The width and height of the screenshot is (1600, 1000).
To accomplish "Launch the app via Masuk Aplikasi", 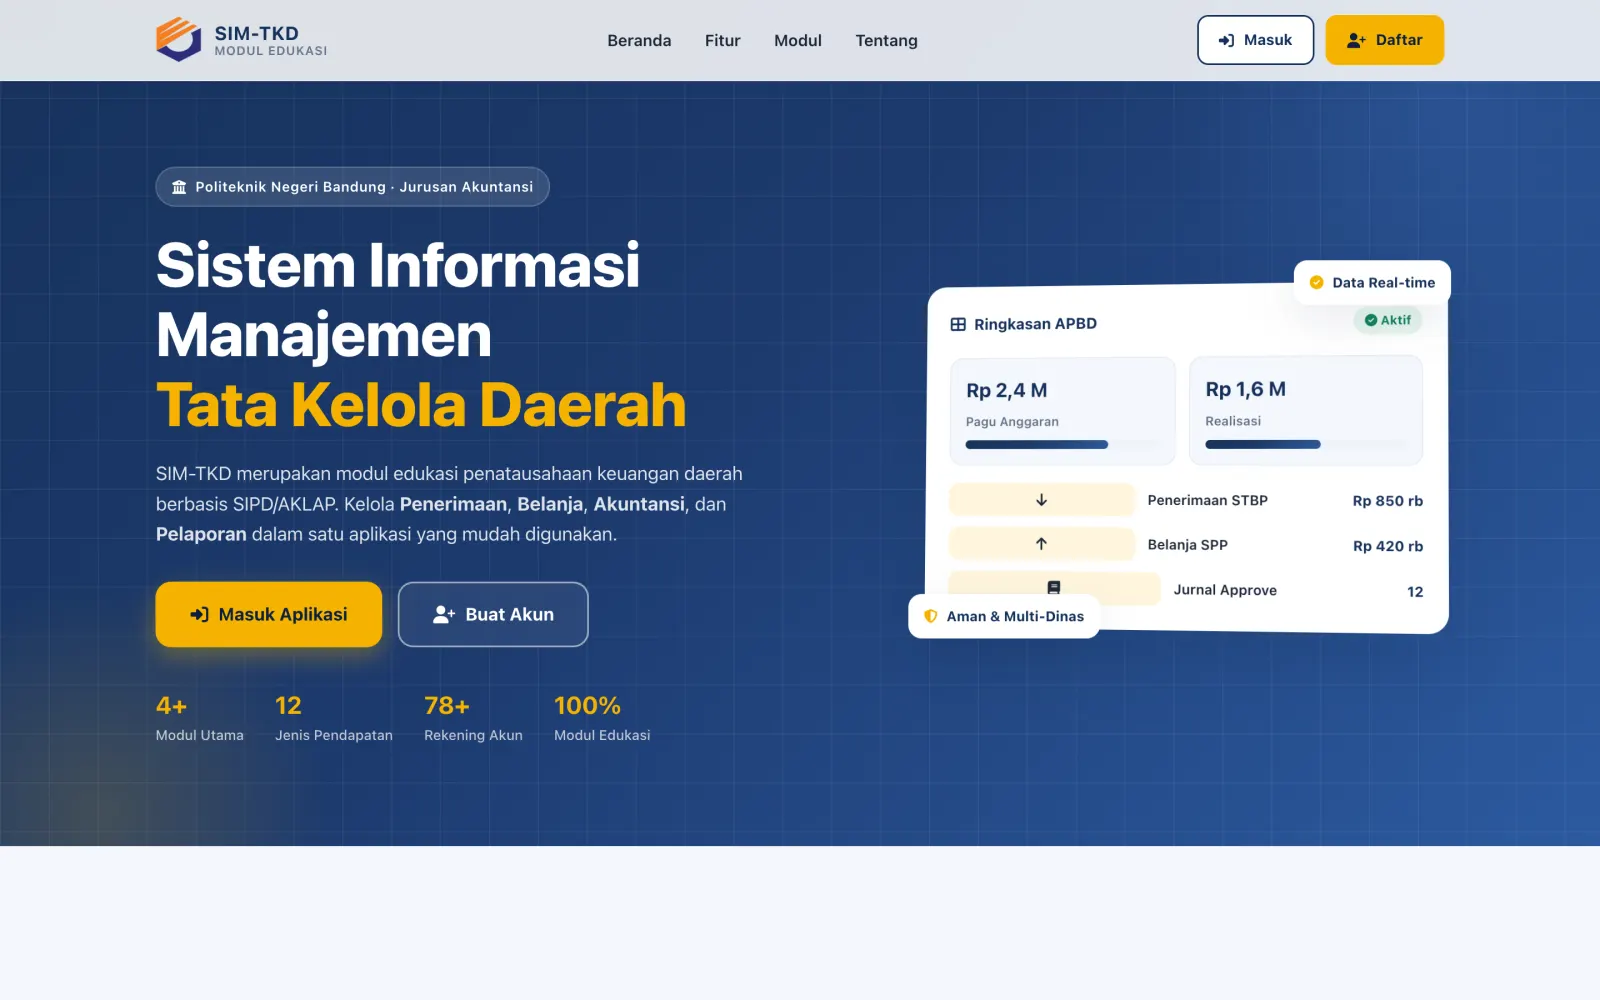I will point(269,614).
